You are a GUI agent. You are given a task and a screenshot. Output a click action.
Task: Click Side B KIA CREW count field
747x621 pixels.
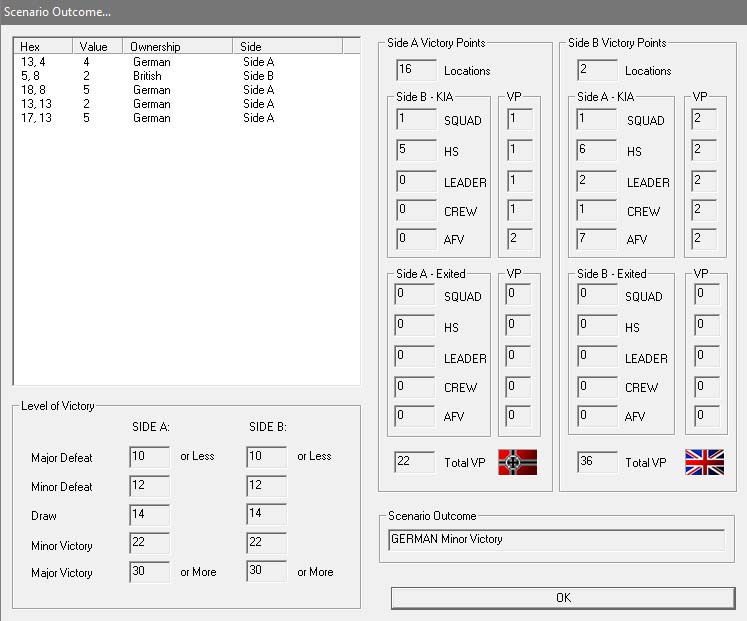[416, 210]
